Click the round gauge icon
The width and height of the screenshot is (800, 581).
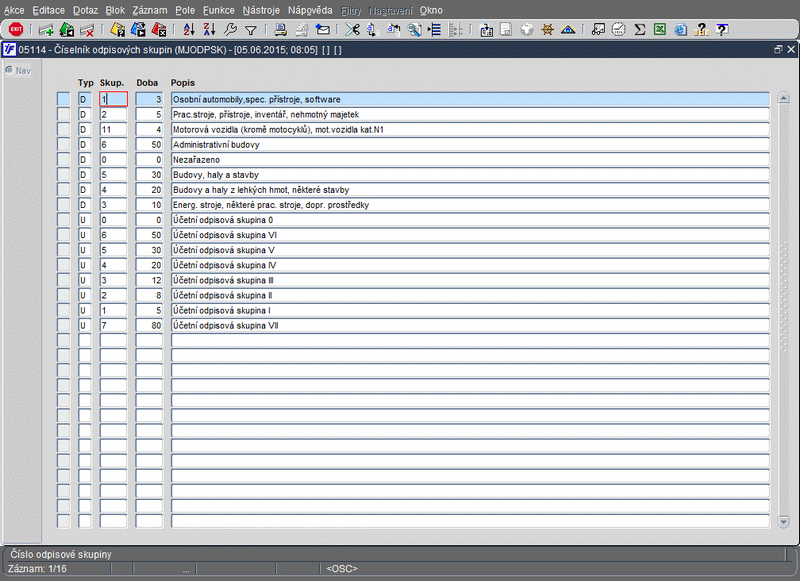(x=618, y=30)
